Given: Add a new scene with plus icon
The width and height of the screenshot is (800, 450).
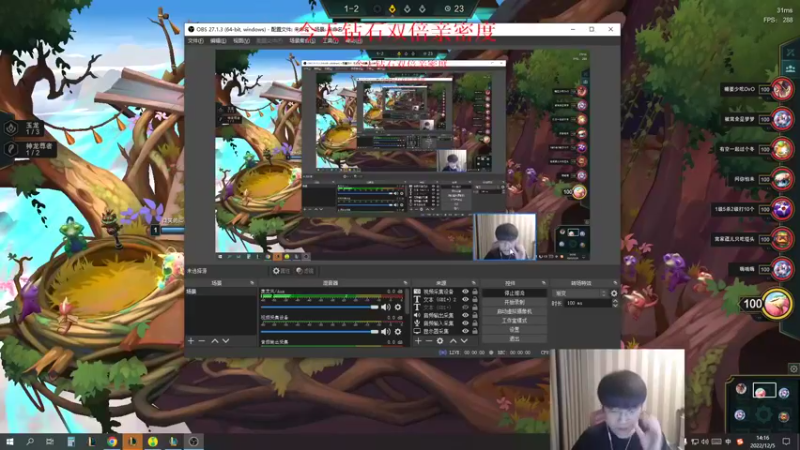Looking at the screenshot, I should 191,341.
